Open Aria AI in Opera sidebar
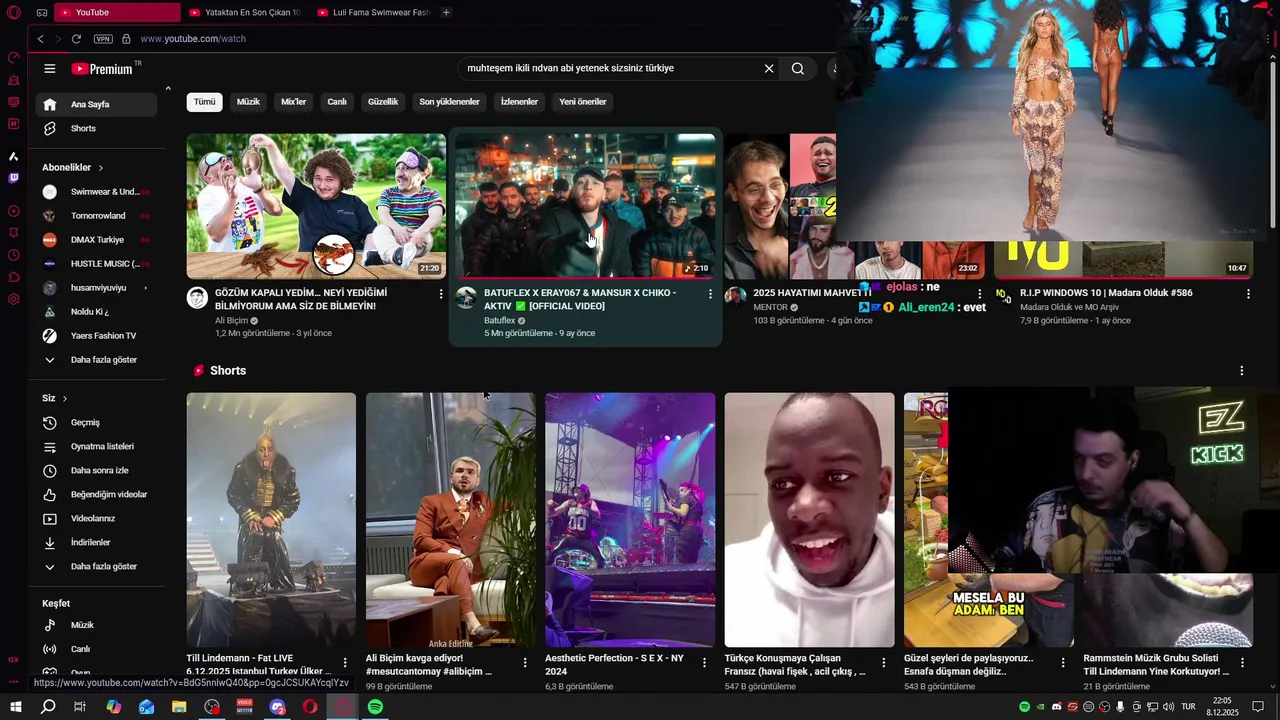Viewport: 1280px width, 720px height. (x=13, y=156)
